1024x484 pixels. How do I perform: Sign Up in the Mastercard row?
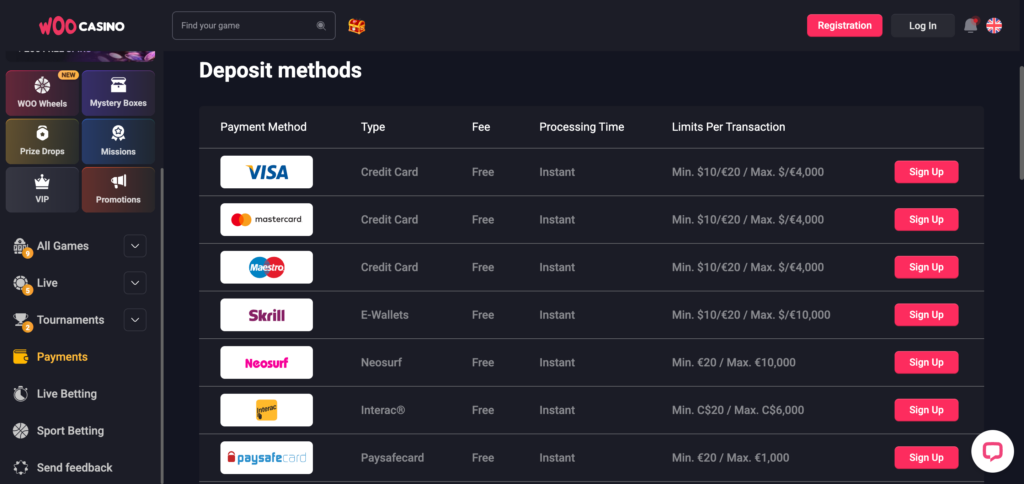point(926,219)
